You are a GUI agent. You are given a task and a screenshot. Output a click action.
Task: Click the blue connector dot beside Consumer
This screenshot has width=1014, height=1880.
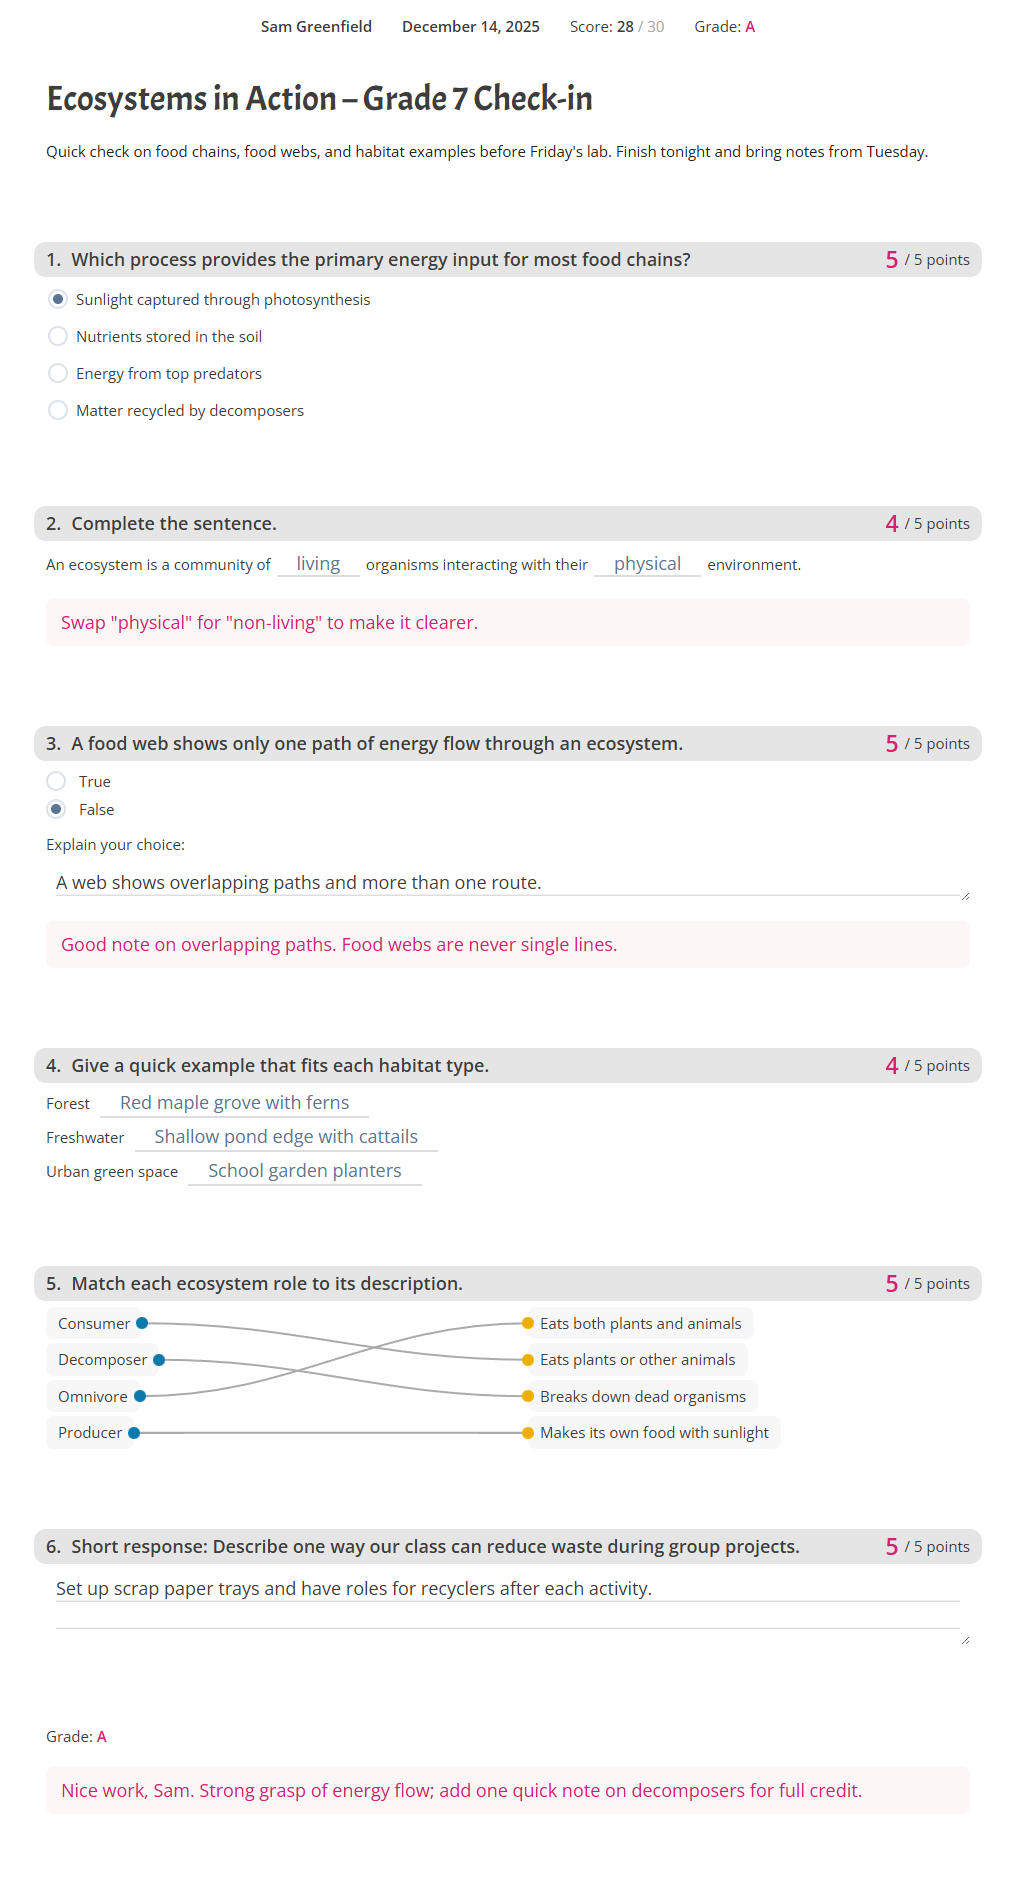142,1323
